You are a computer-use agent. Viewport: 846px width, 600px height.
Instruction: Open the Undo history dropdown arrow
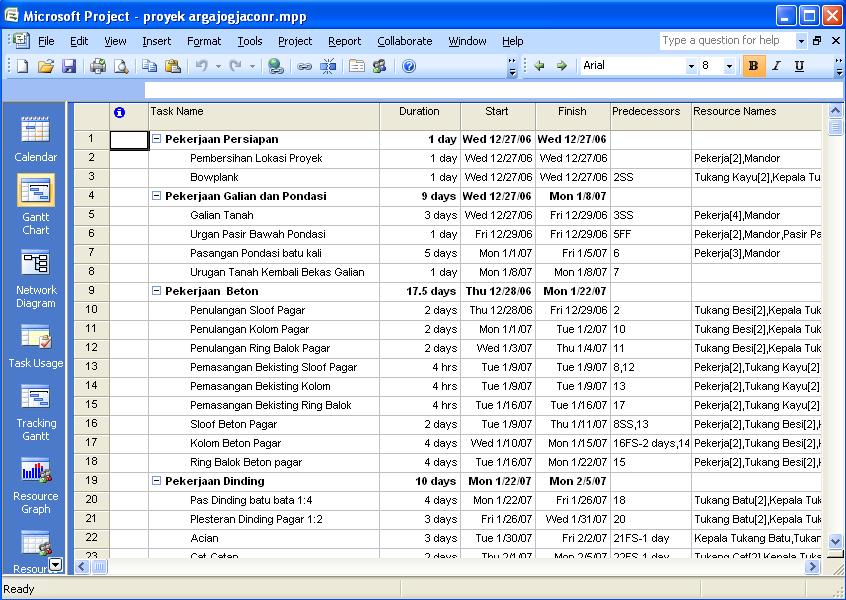[x=218, y=66]
